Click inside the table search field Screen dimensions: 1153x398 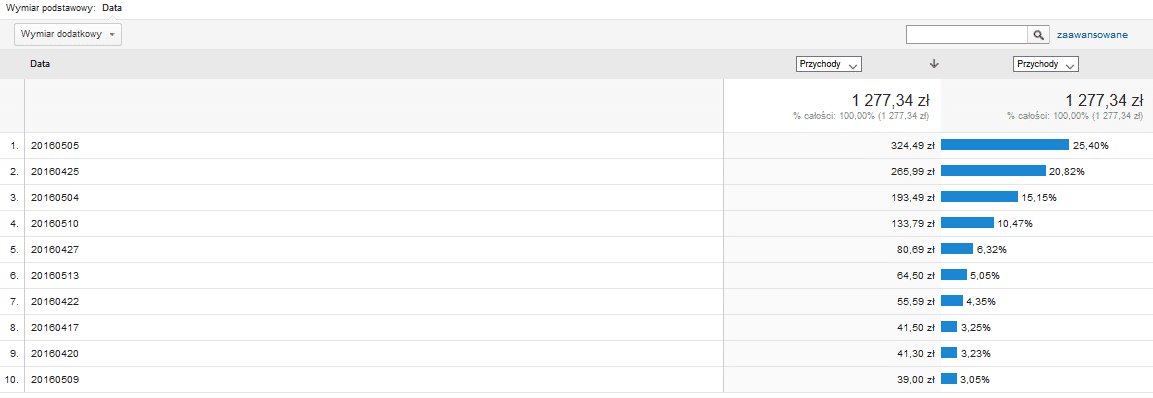click(x=966, y=35)
